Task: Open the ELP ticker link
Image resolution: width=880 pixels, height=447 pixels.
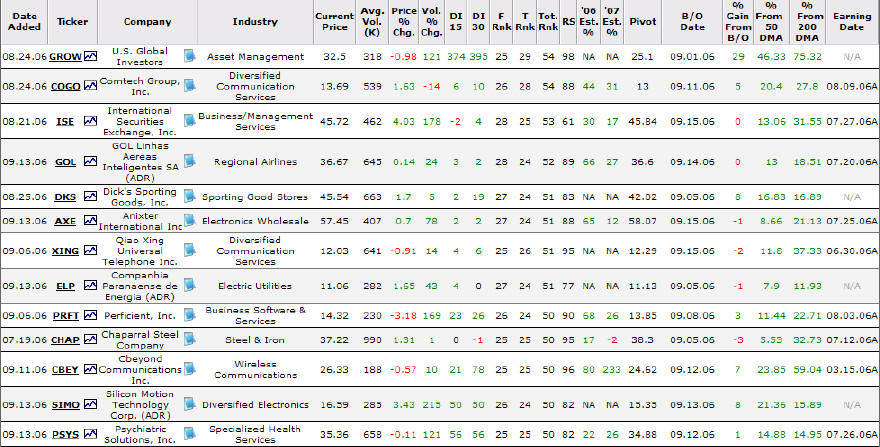Action: tap(66, 286)
